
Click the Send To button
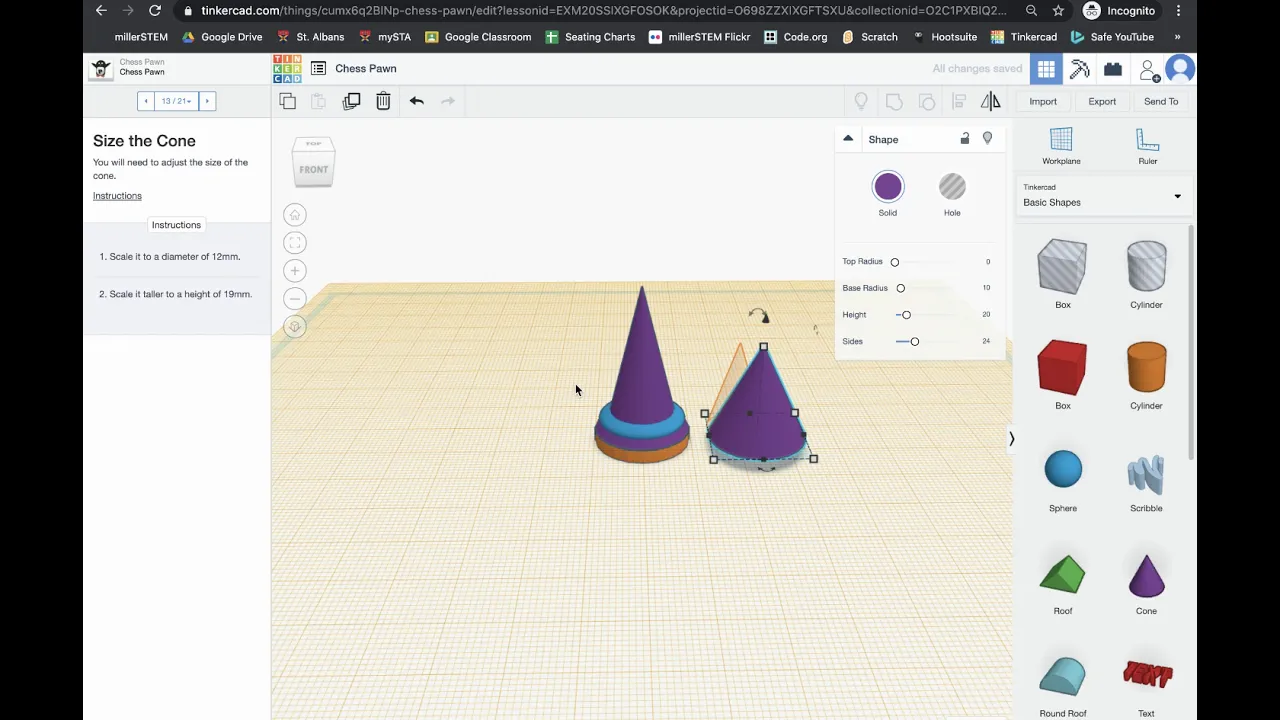pyautogui.click(x=1161, y=101)
